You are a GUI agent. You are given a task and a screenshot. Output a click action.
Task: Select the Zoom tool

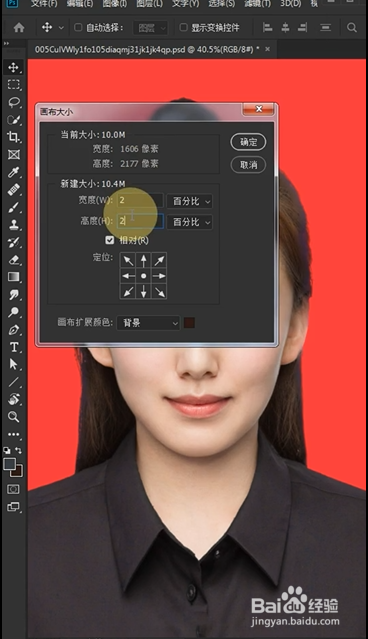[x=13, y=416]
